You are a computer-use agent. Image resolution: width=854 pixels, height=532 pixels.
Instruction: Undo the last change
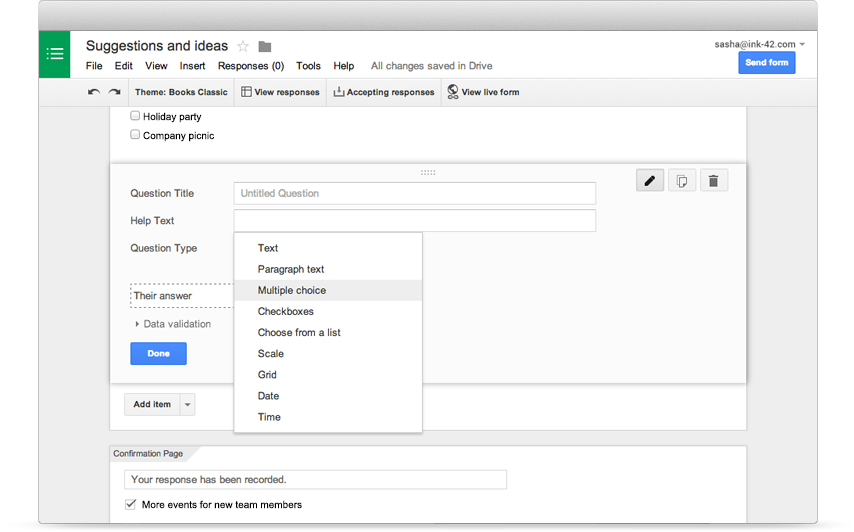click(94, 92)
